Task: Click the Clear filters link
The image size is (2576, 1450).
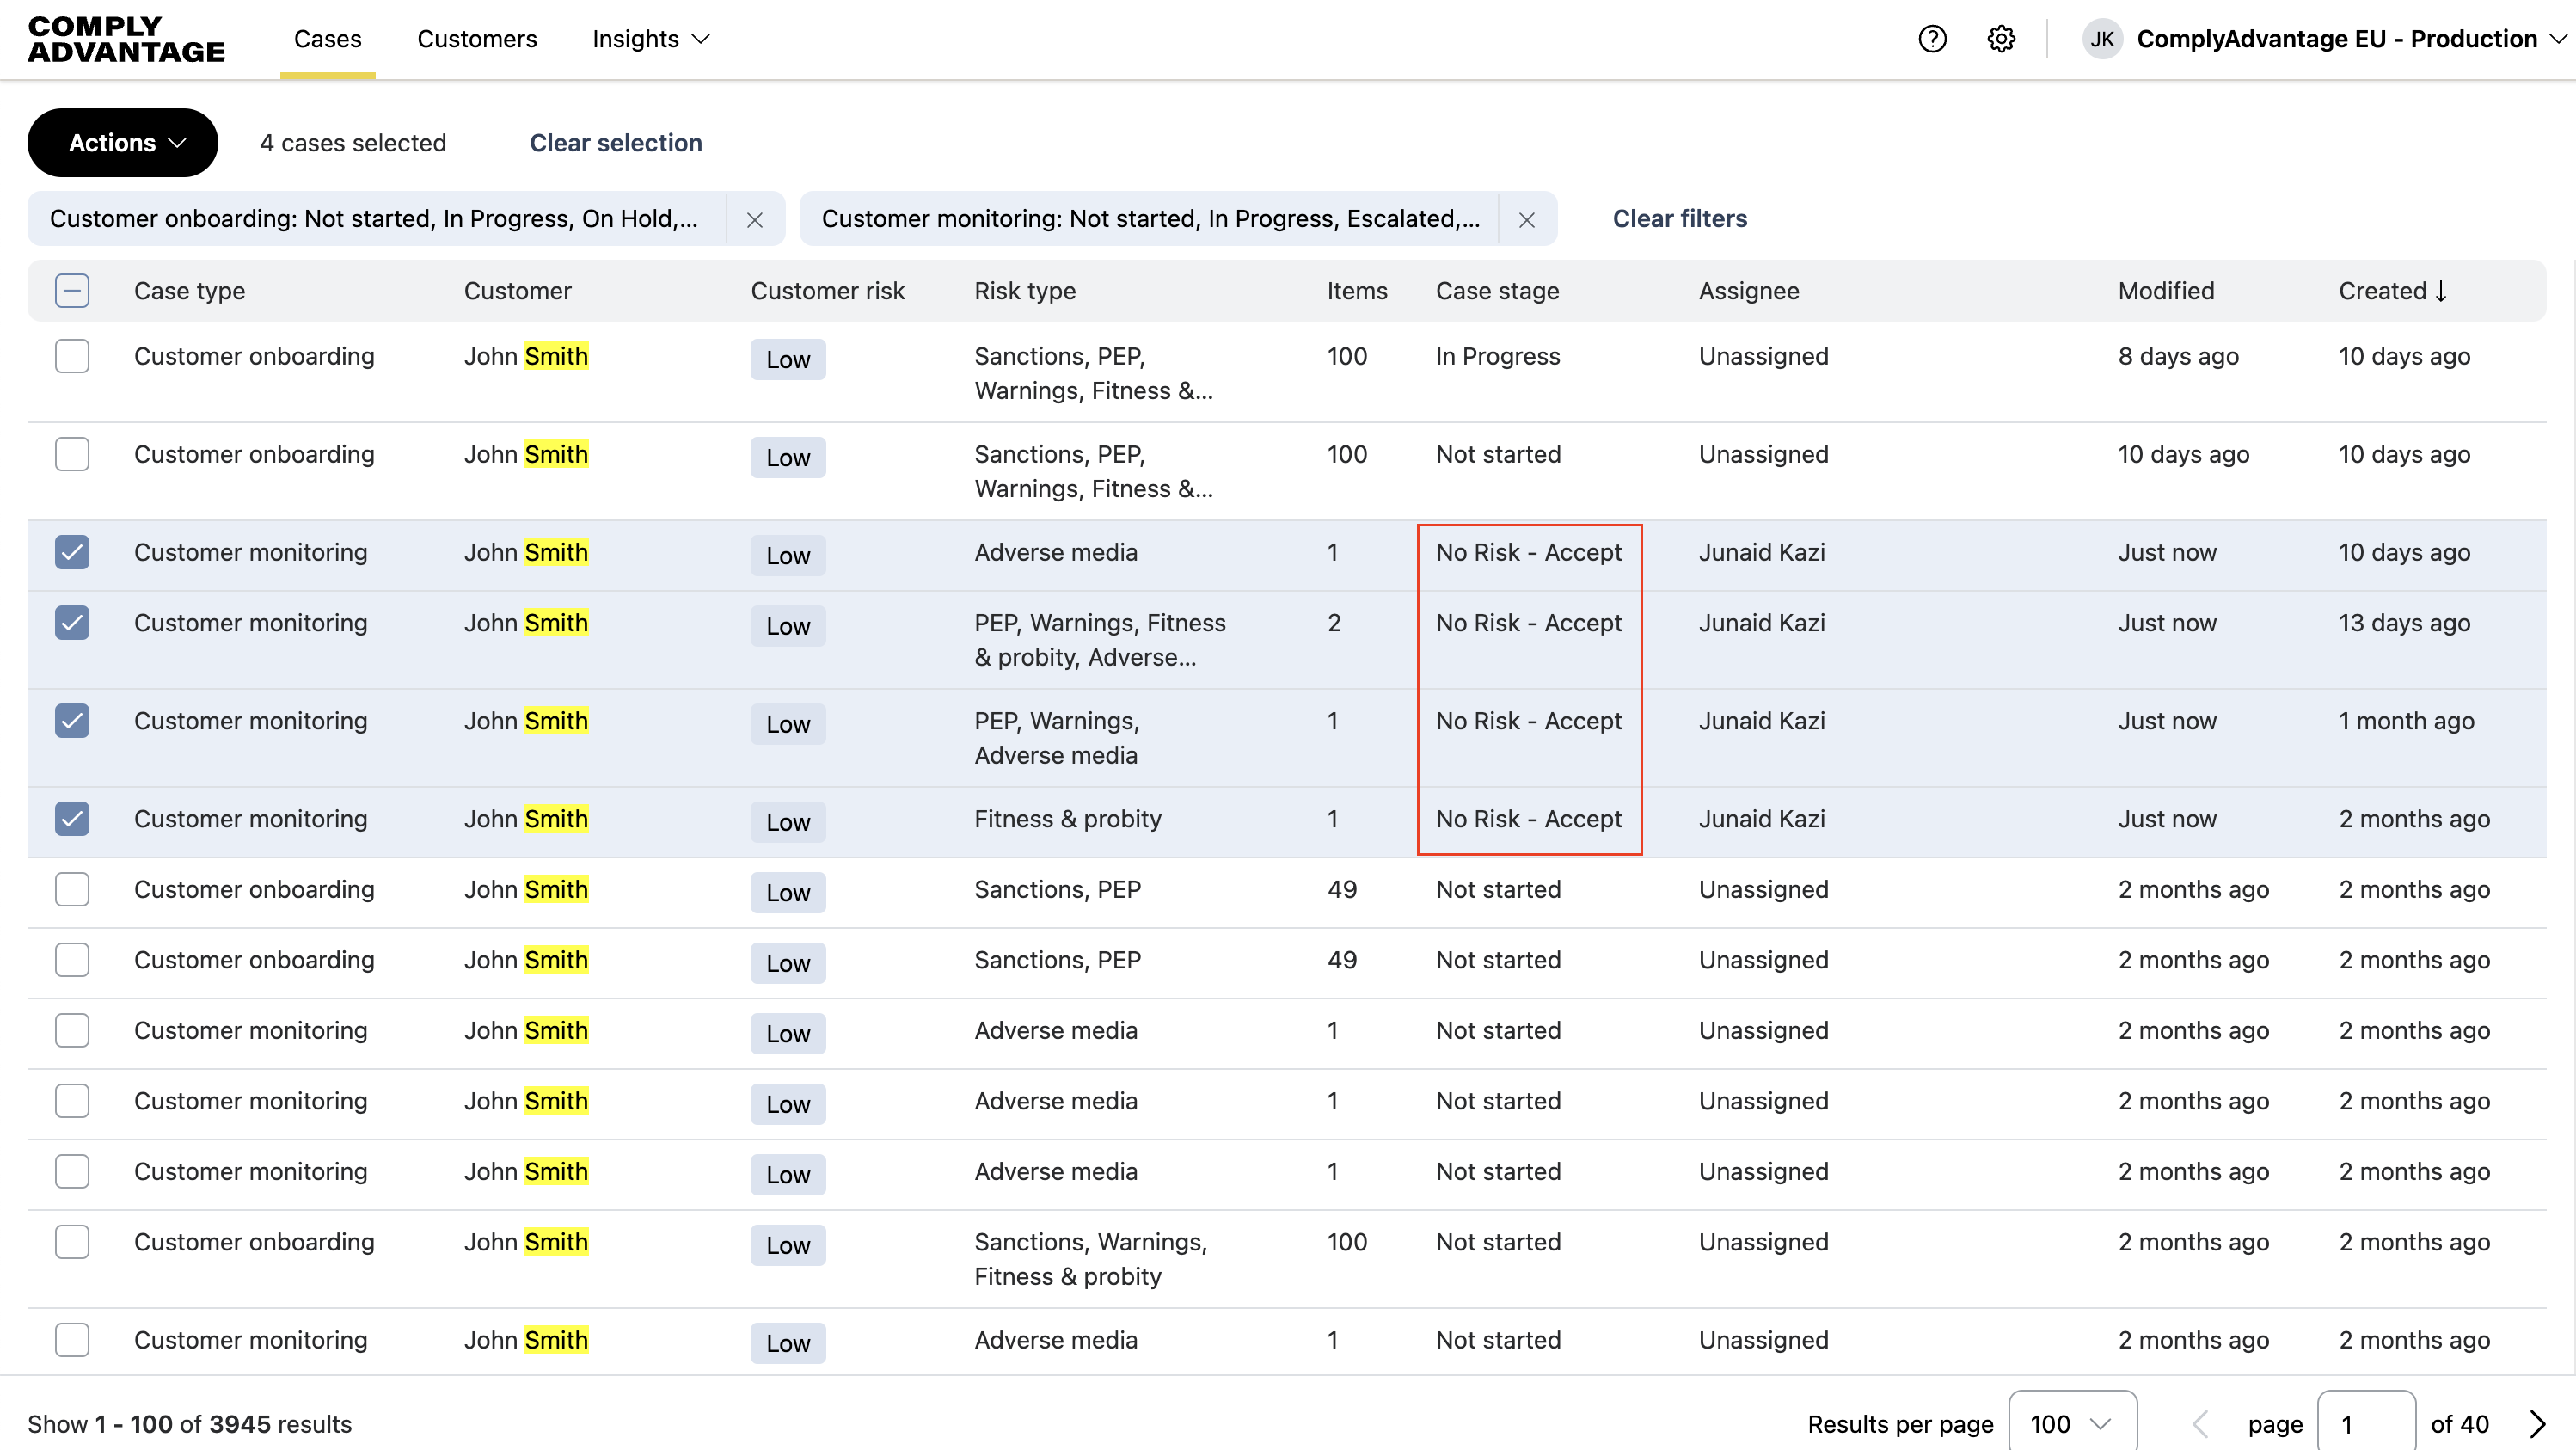Action: [x=1679, y=219]
